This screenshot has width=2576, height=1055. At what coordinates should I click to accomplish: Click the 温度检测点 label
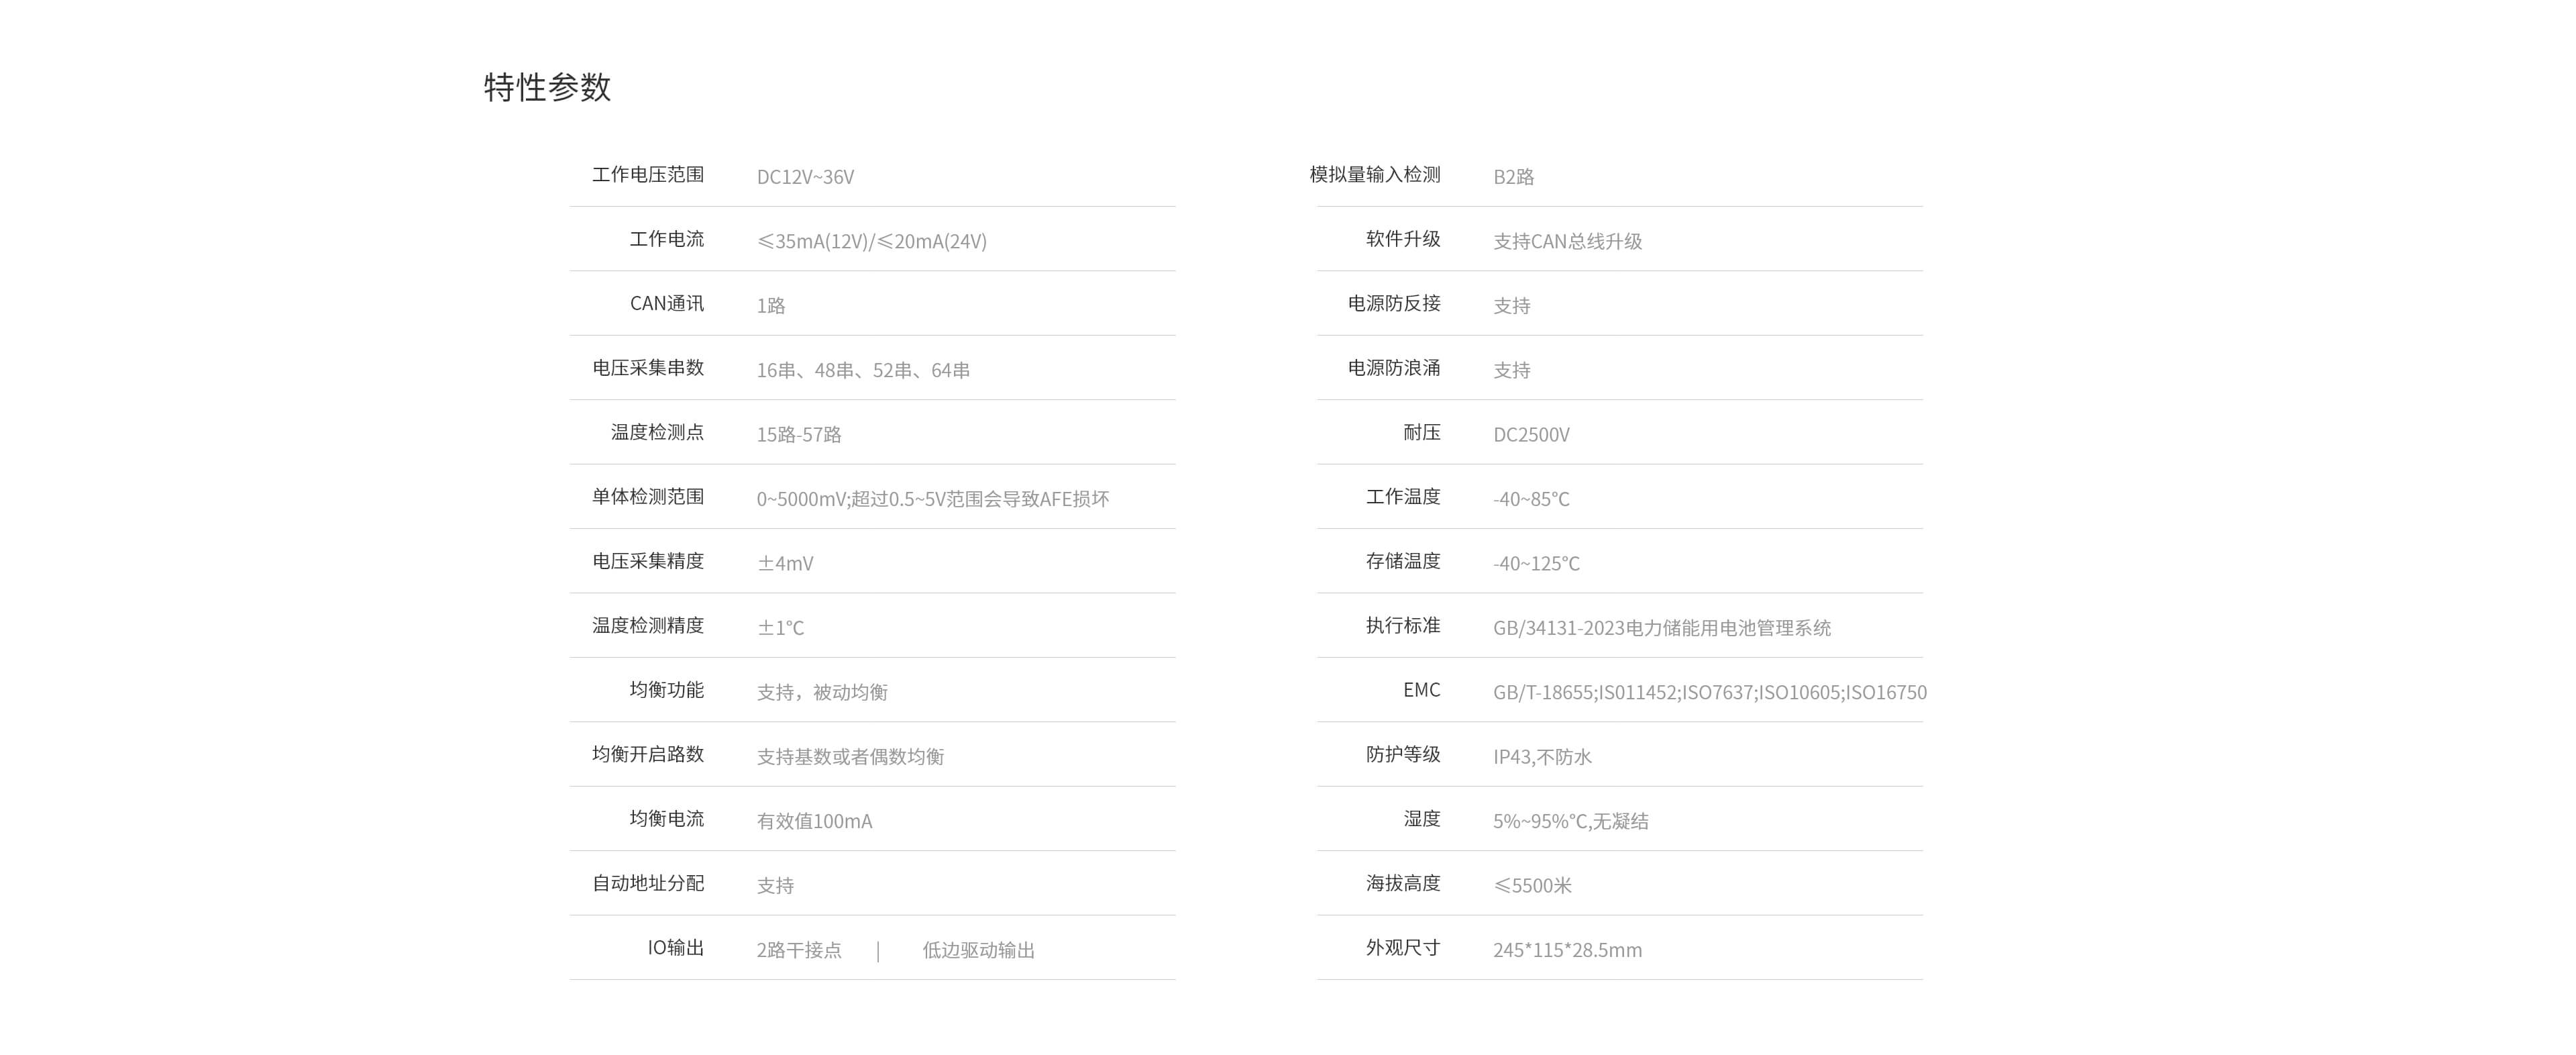657,433
